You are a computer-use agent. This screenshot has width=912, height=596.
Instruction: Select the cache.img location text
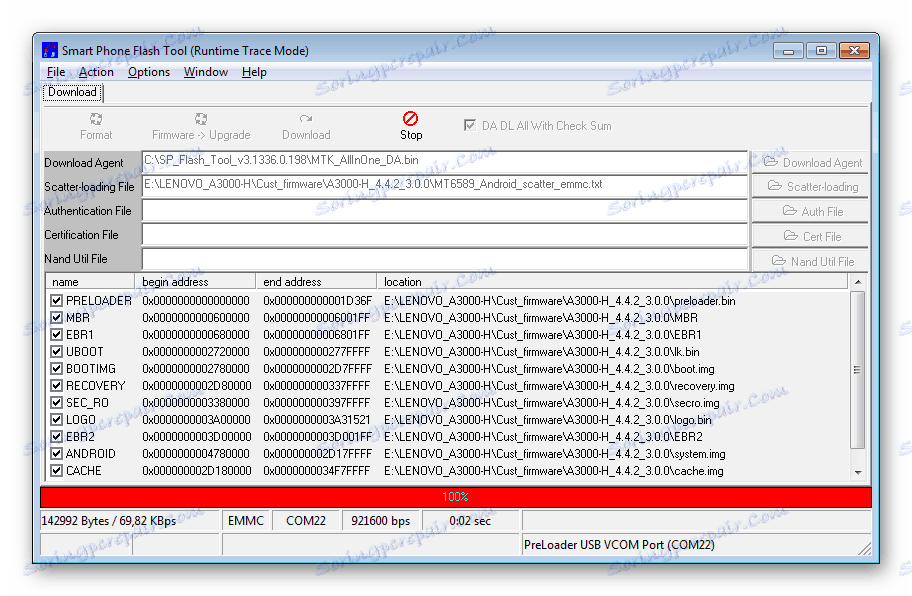(x=554, y=470)
